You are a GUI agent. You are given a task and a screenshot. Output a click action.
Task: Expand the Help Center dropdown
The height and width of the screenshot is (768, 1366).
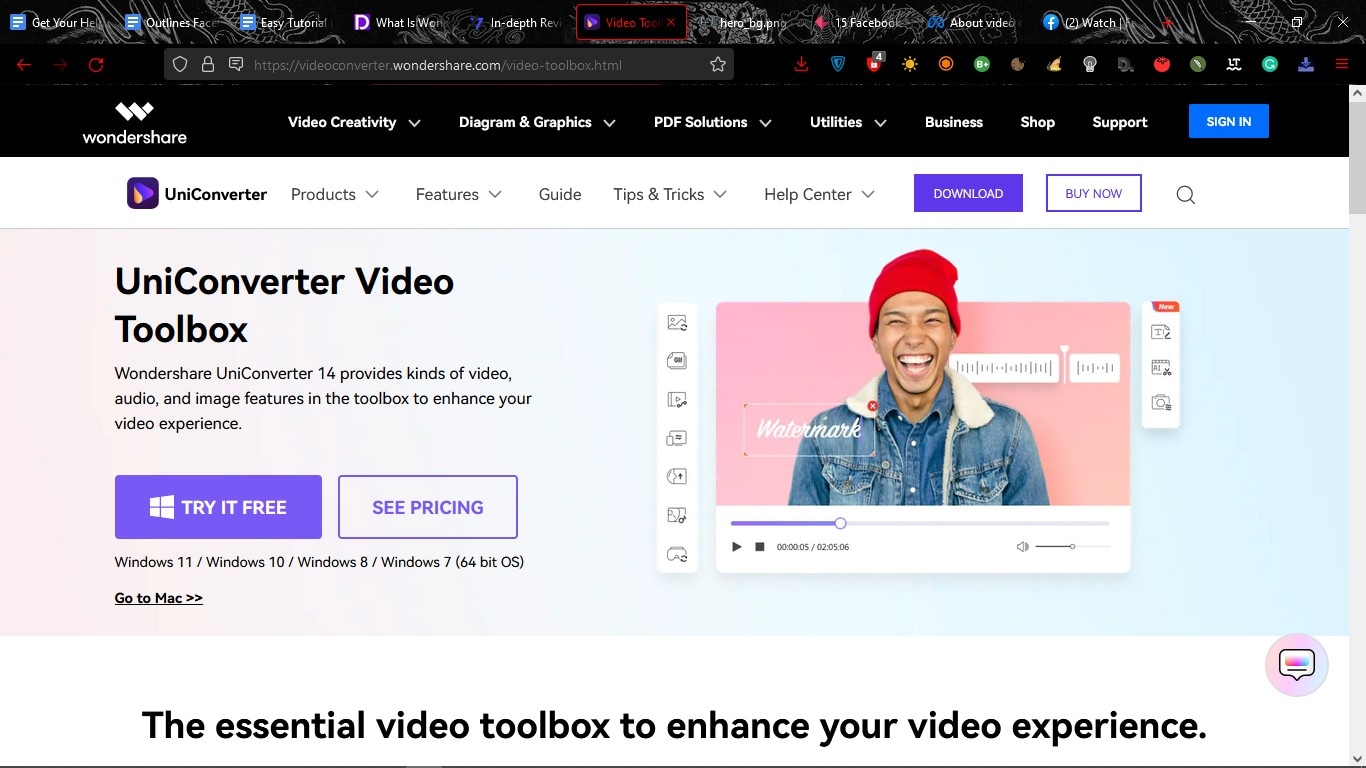[x=819, y=194]
